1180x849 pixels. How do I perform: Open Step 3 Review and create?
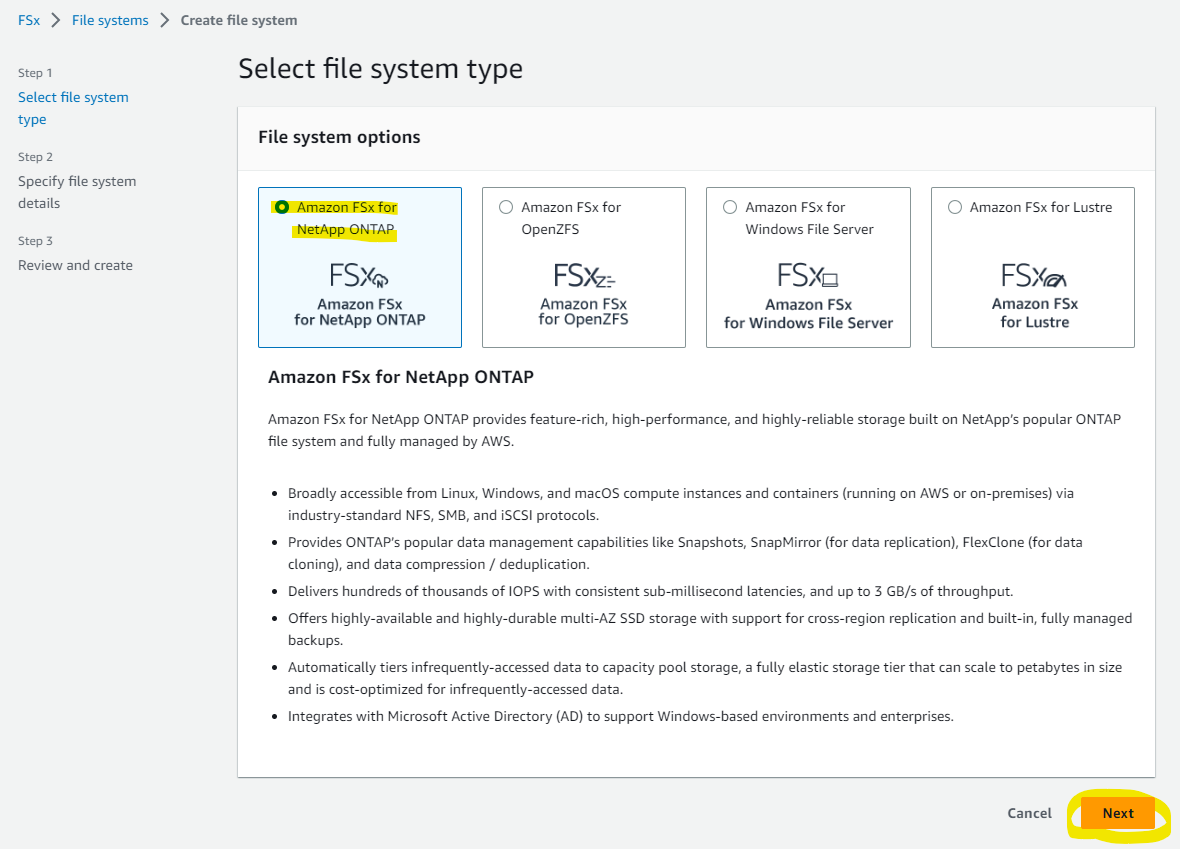[x=75, y=264]
